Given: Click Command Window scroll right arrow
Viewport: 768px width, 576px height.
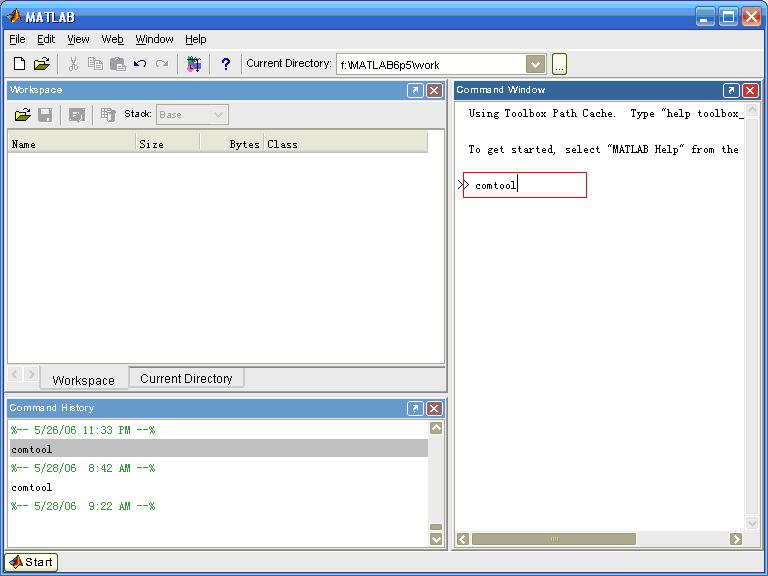Looking at the screenshot, I should pos(736,539).
